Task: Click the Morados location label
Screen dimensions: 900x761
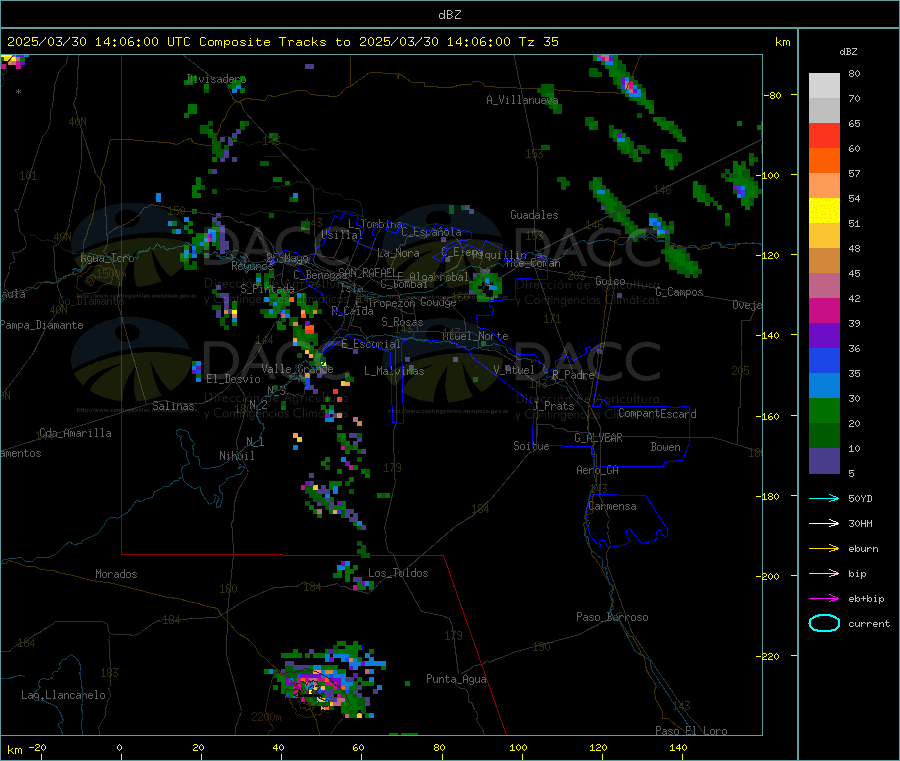Action: tap(116, 574)
